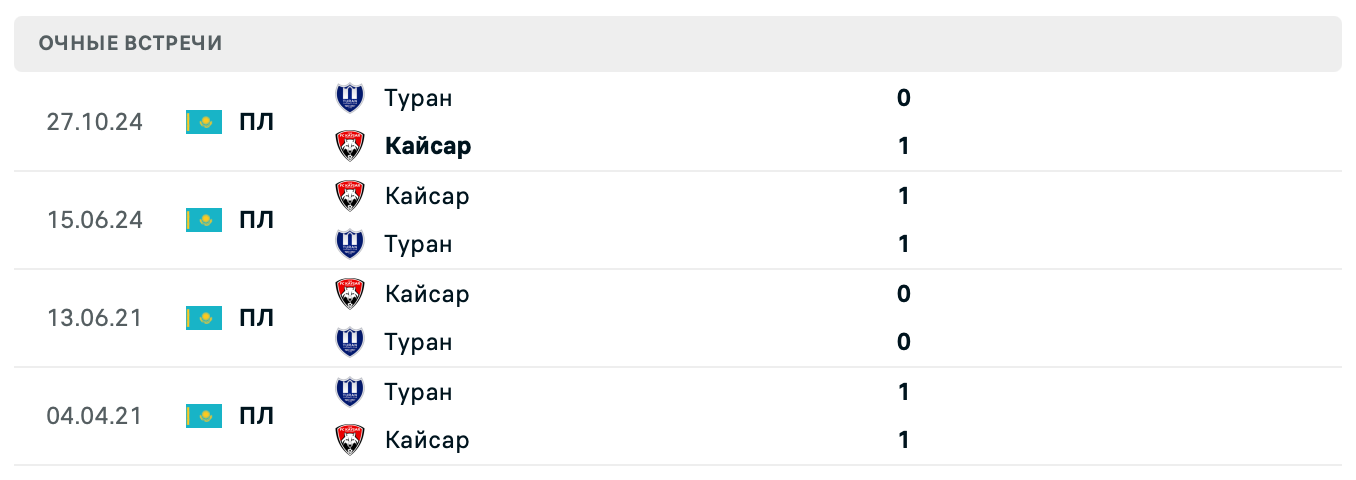Click Kazakhstan flag next to 27.10.24
Image resolution: width=1356 pixels, height=480 pixels.
click(204, 122)
